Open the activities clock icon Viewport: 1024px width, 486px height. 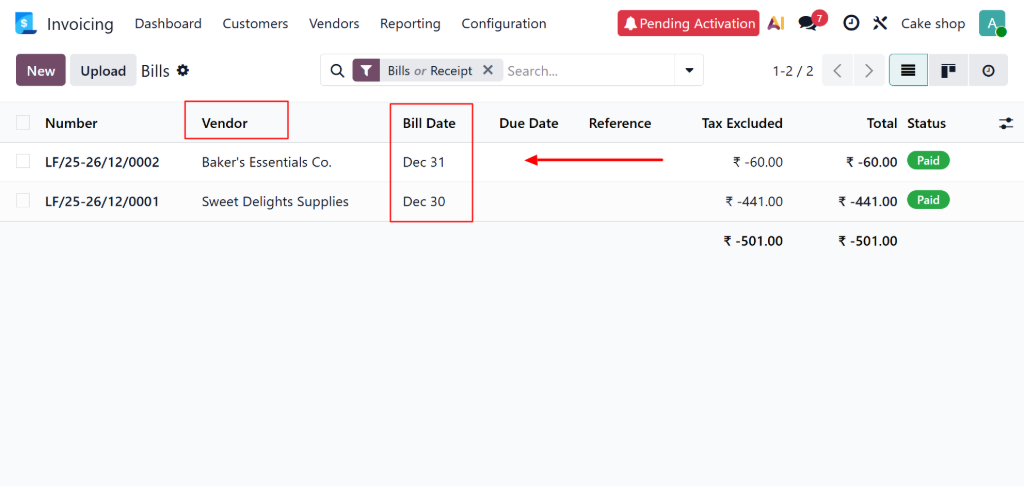tap(851, 23)
